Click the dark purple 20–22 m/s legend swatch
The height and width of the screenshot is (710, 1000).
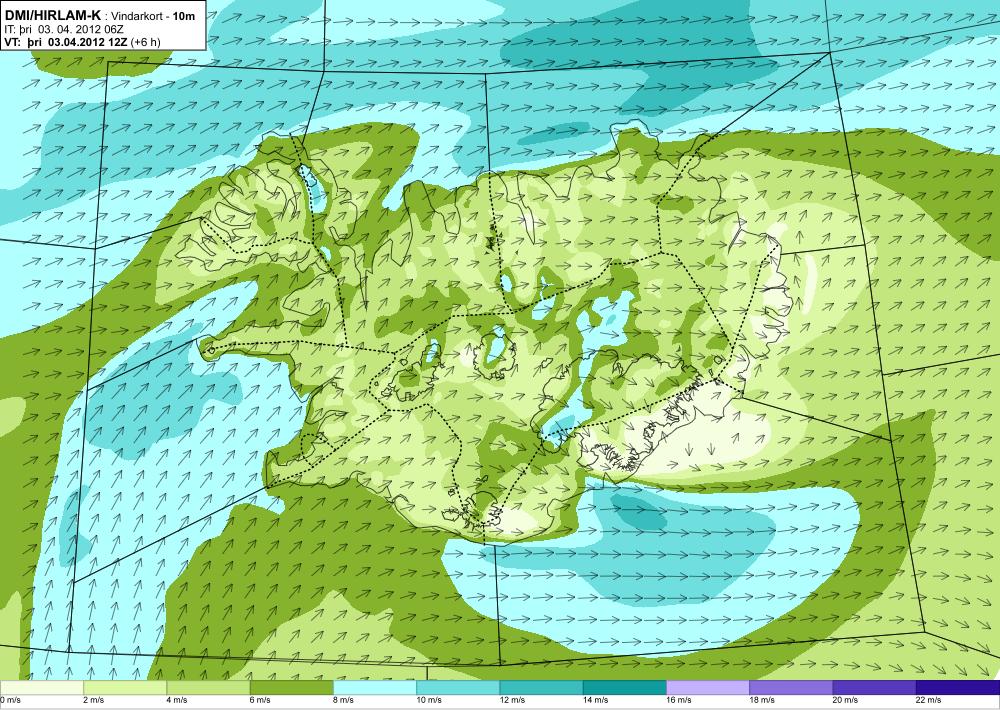[x=874, y=688]
